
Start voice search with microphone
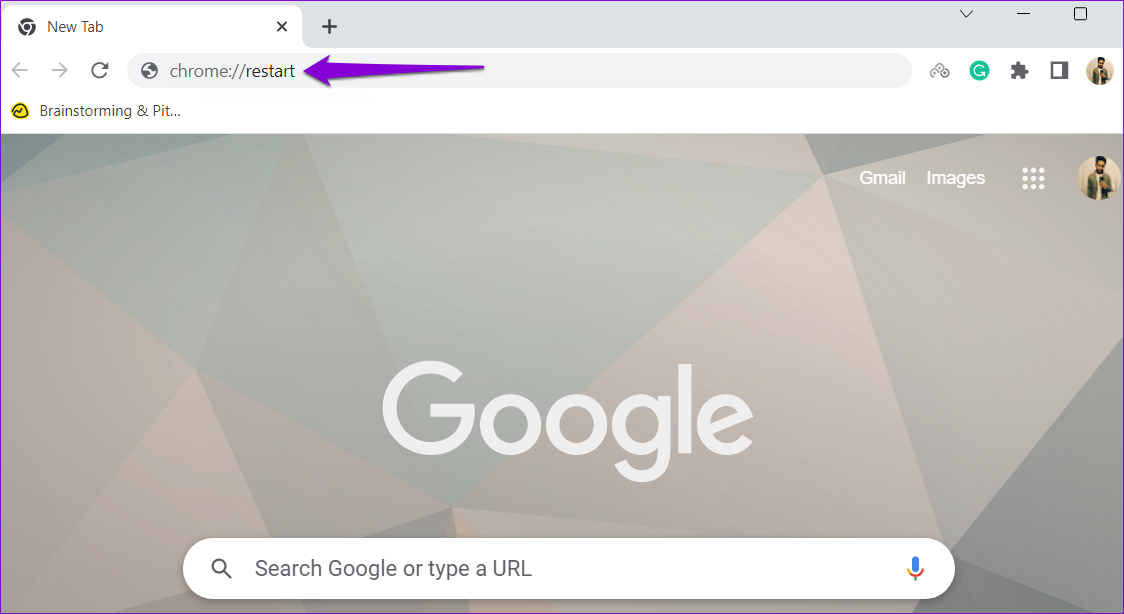click(915, 568)
